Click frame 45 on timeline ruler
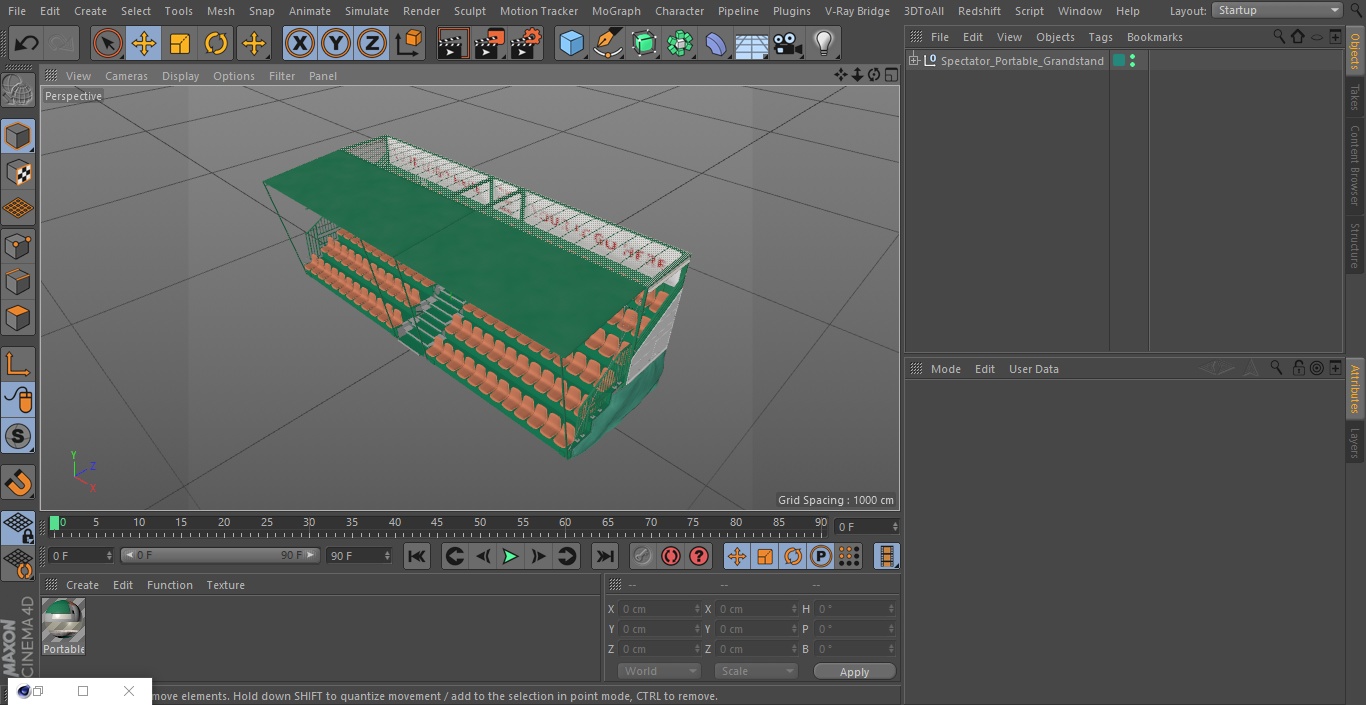The image size is (1366, 705). point(437,524)
